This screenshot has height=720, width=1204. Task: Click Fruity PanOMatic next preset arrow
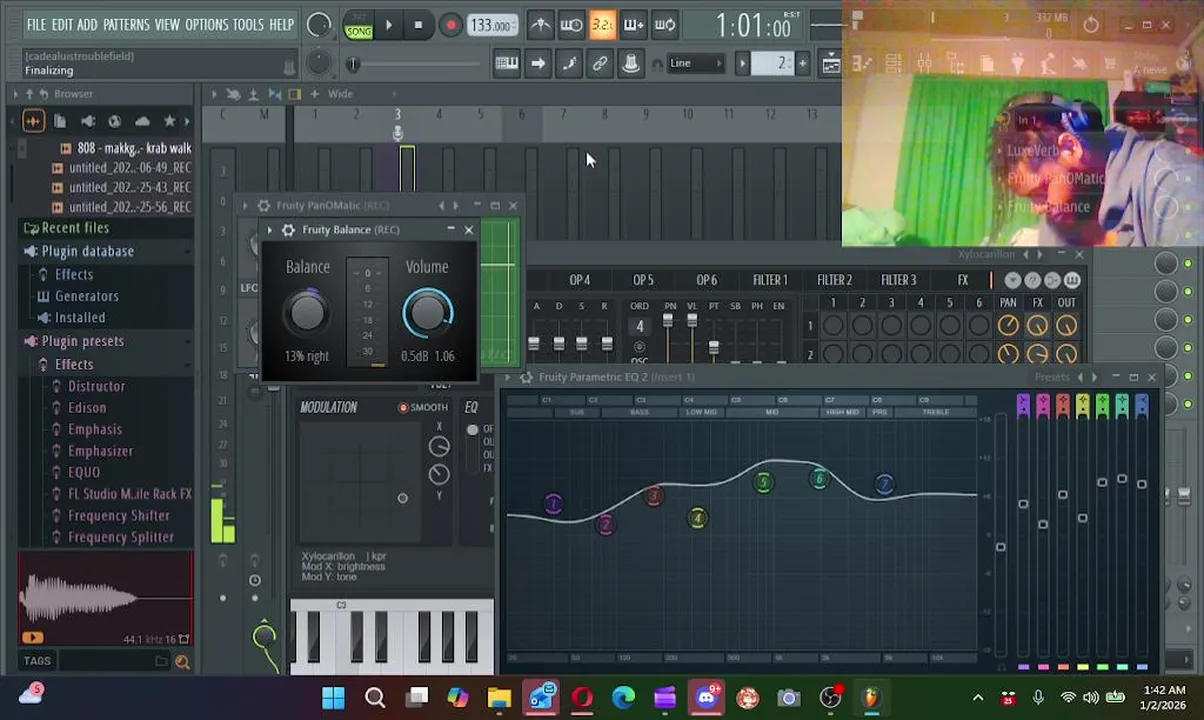[456, 206]
